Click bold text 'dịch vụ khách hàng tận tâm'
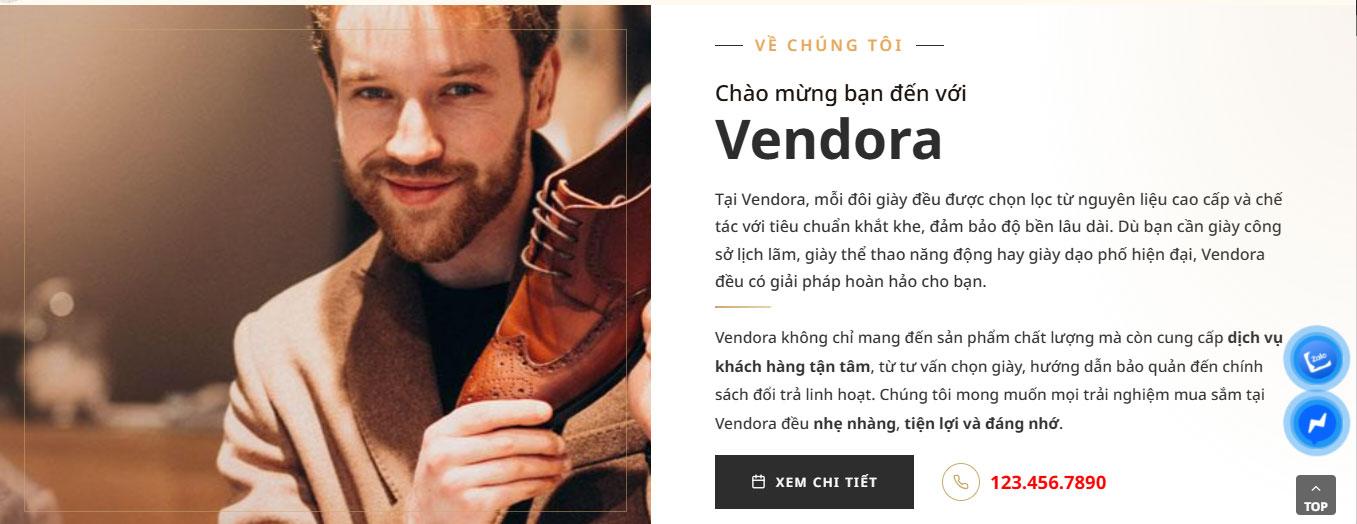This screenshot has height=524, width=1357. 999,352
